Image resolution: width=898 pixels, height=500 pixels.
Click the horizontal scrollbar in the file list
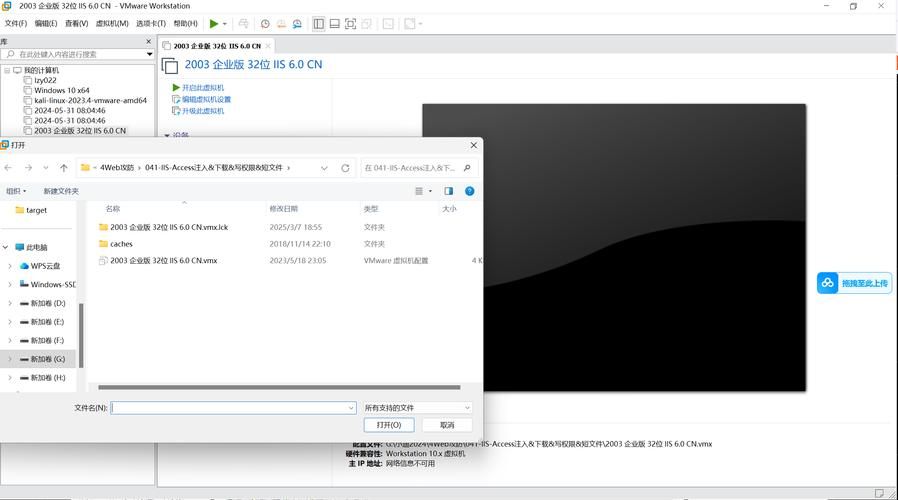pos(279,387)
